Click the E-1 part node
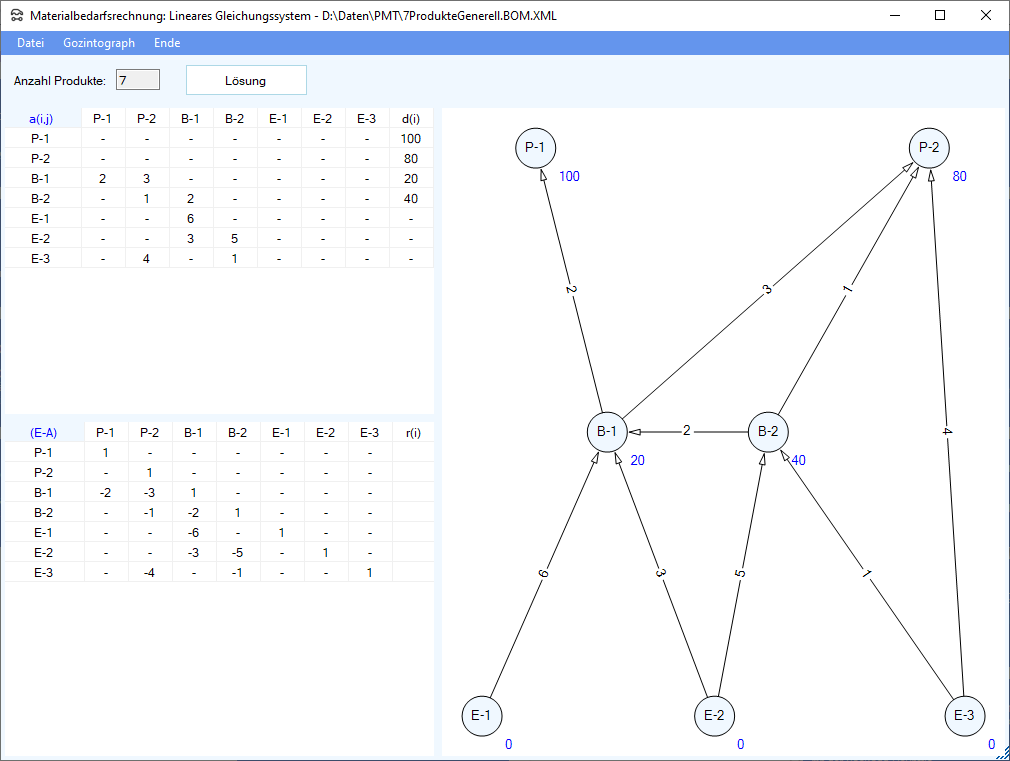The height and width of the screenshot is (761, 1010). coord(481,715)
